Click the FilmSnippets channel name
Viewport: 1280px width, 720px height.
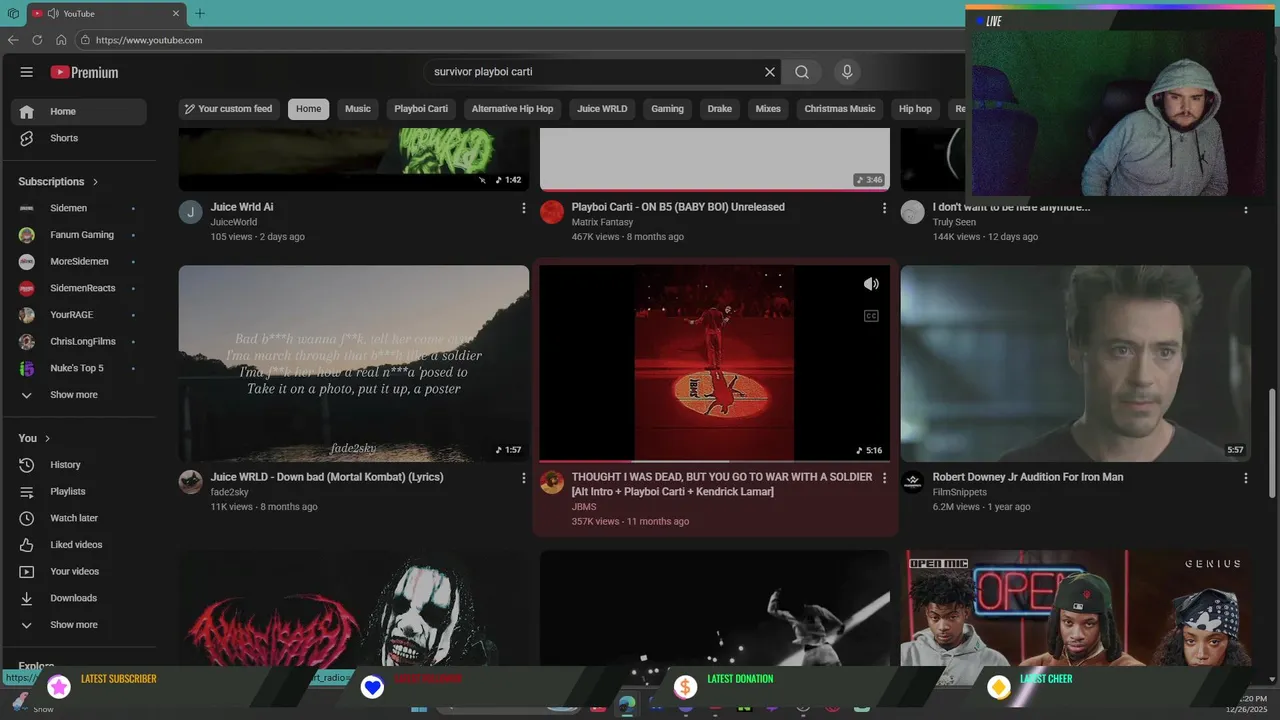pos(960,492)
